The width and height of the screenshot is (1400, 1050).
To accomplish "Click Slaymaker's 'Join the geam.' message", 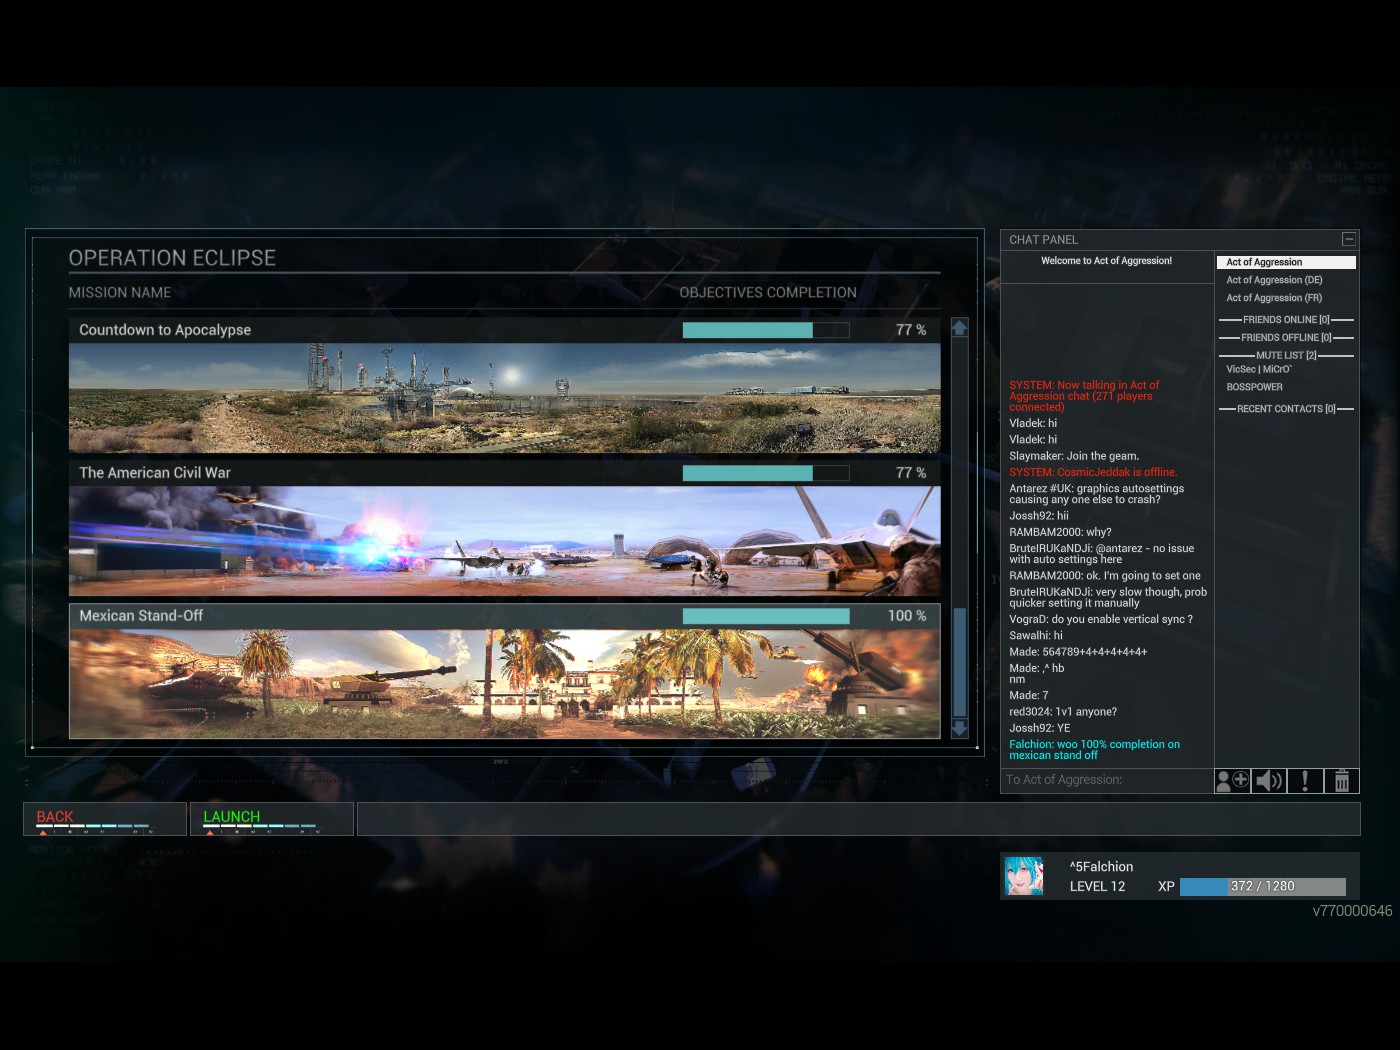I will 1074,456.
